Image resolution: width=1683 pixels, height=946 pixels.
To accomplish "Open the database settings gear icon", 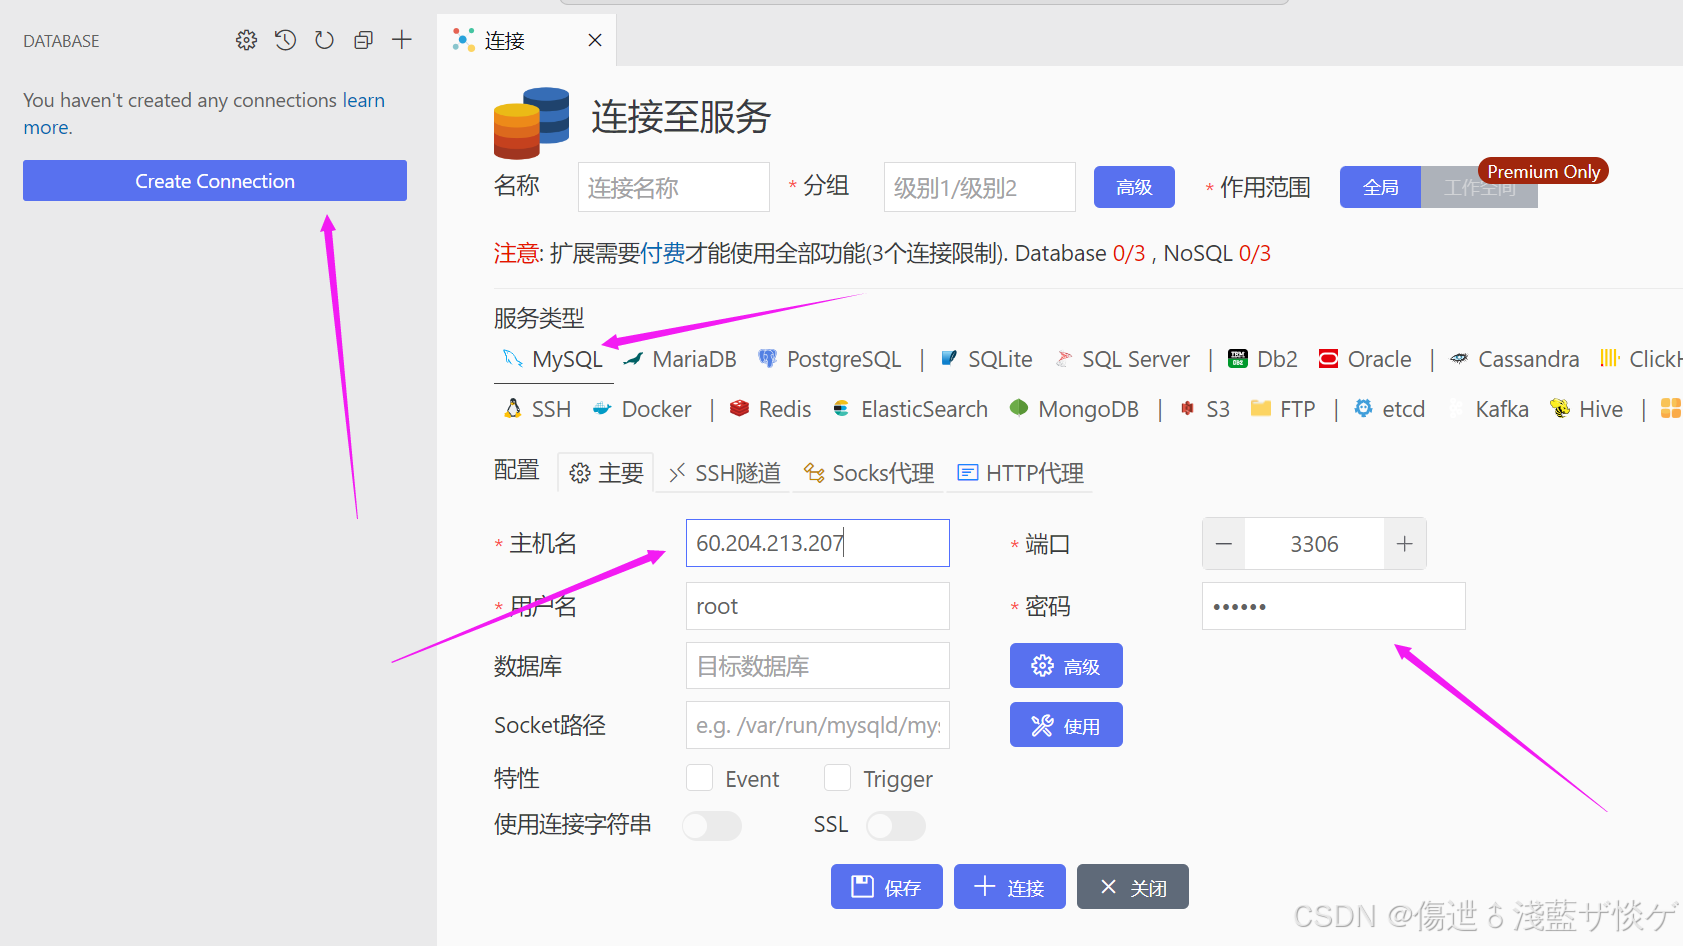I will click(246, 40).
